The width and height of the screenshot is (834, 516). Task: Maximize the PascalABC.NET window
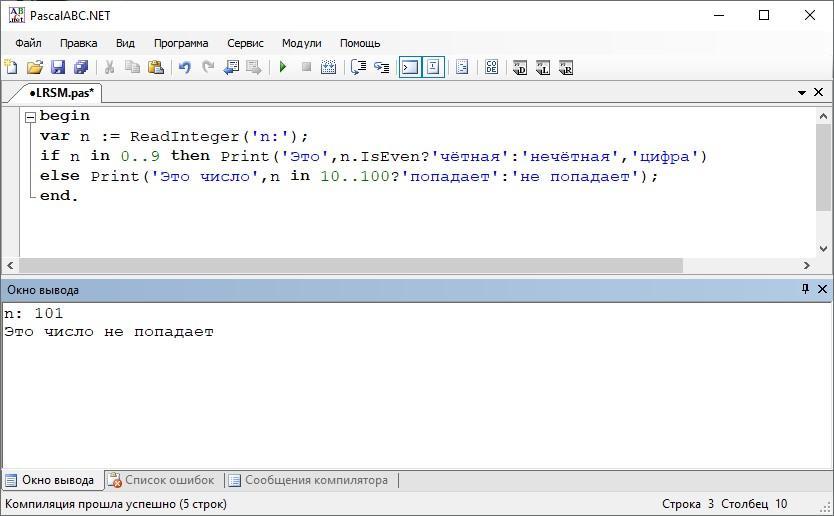pos(764,15)
